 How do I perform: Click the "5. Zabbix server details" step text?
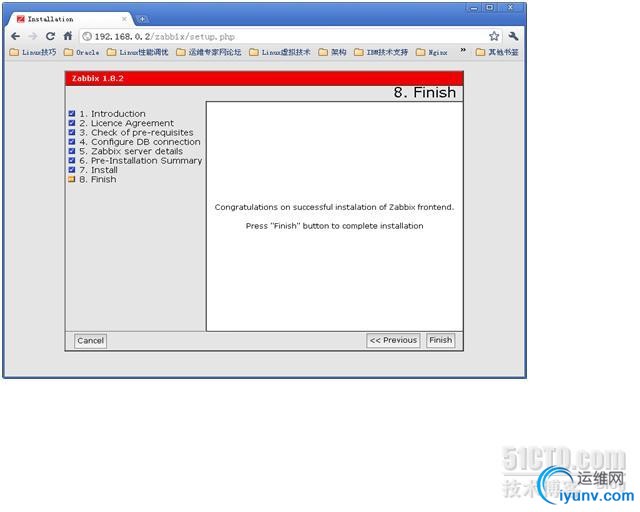click(131, 151)
